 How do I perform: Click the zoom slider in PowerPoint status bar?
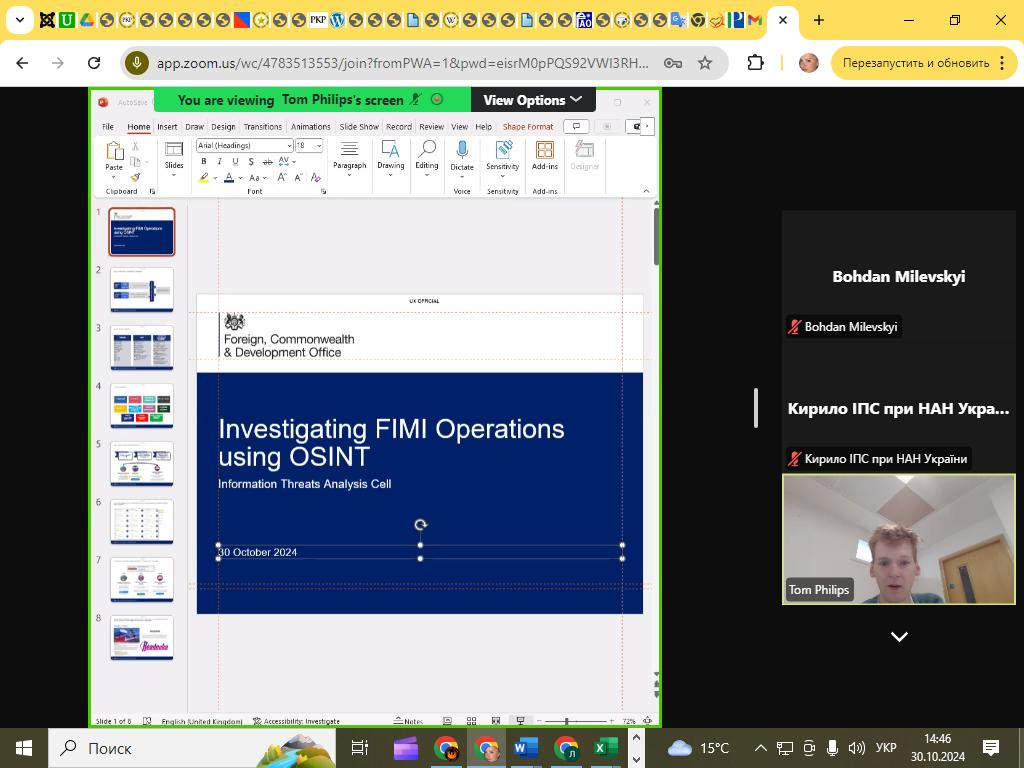tap(567, 721)
